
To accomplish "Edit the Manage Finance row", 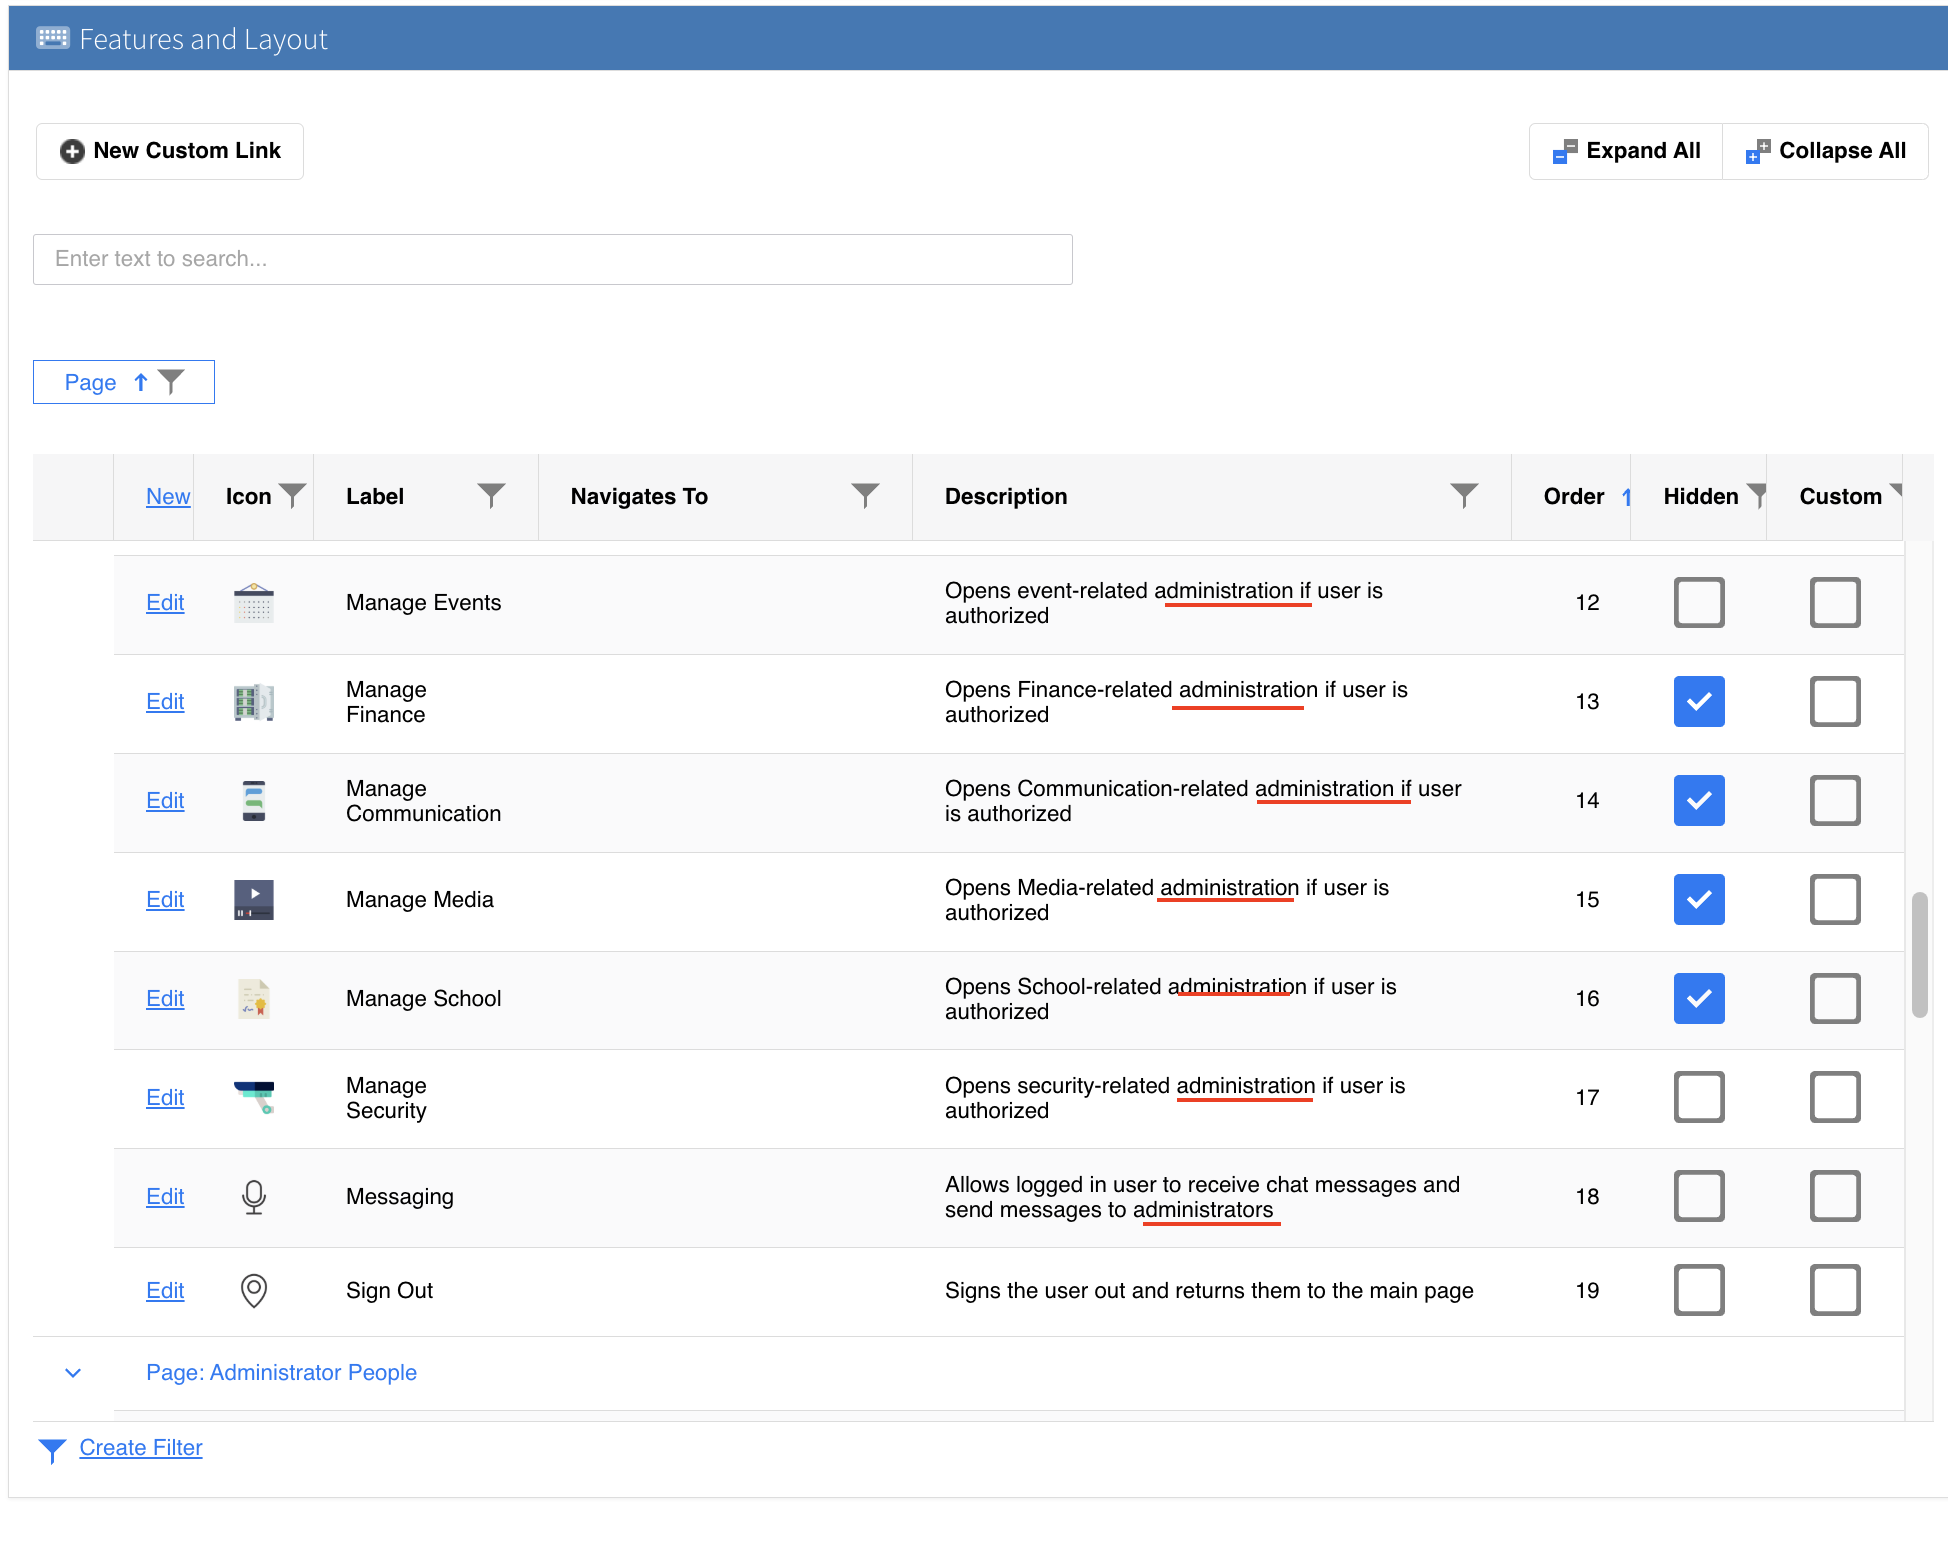I will (165, 702).
